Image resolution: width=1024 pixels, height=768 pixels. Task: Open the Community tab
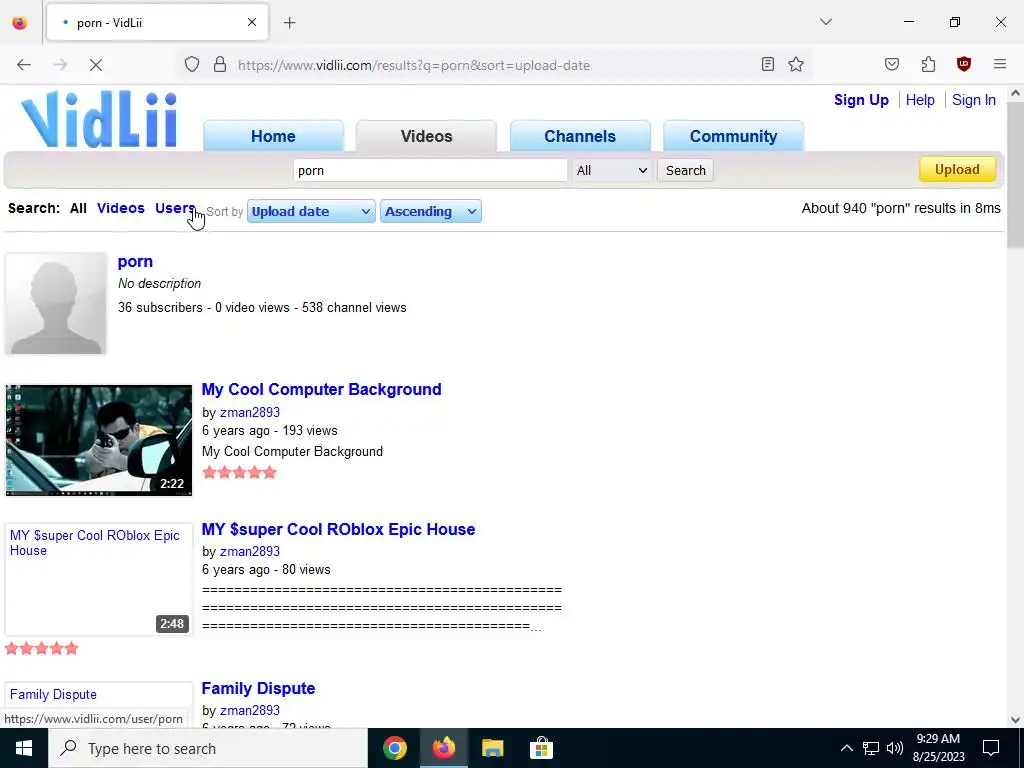[733, 136]
